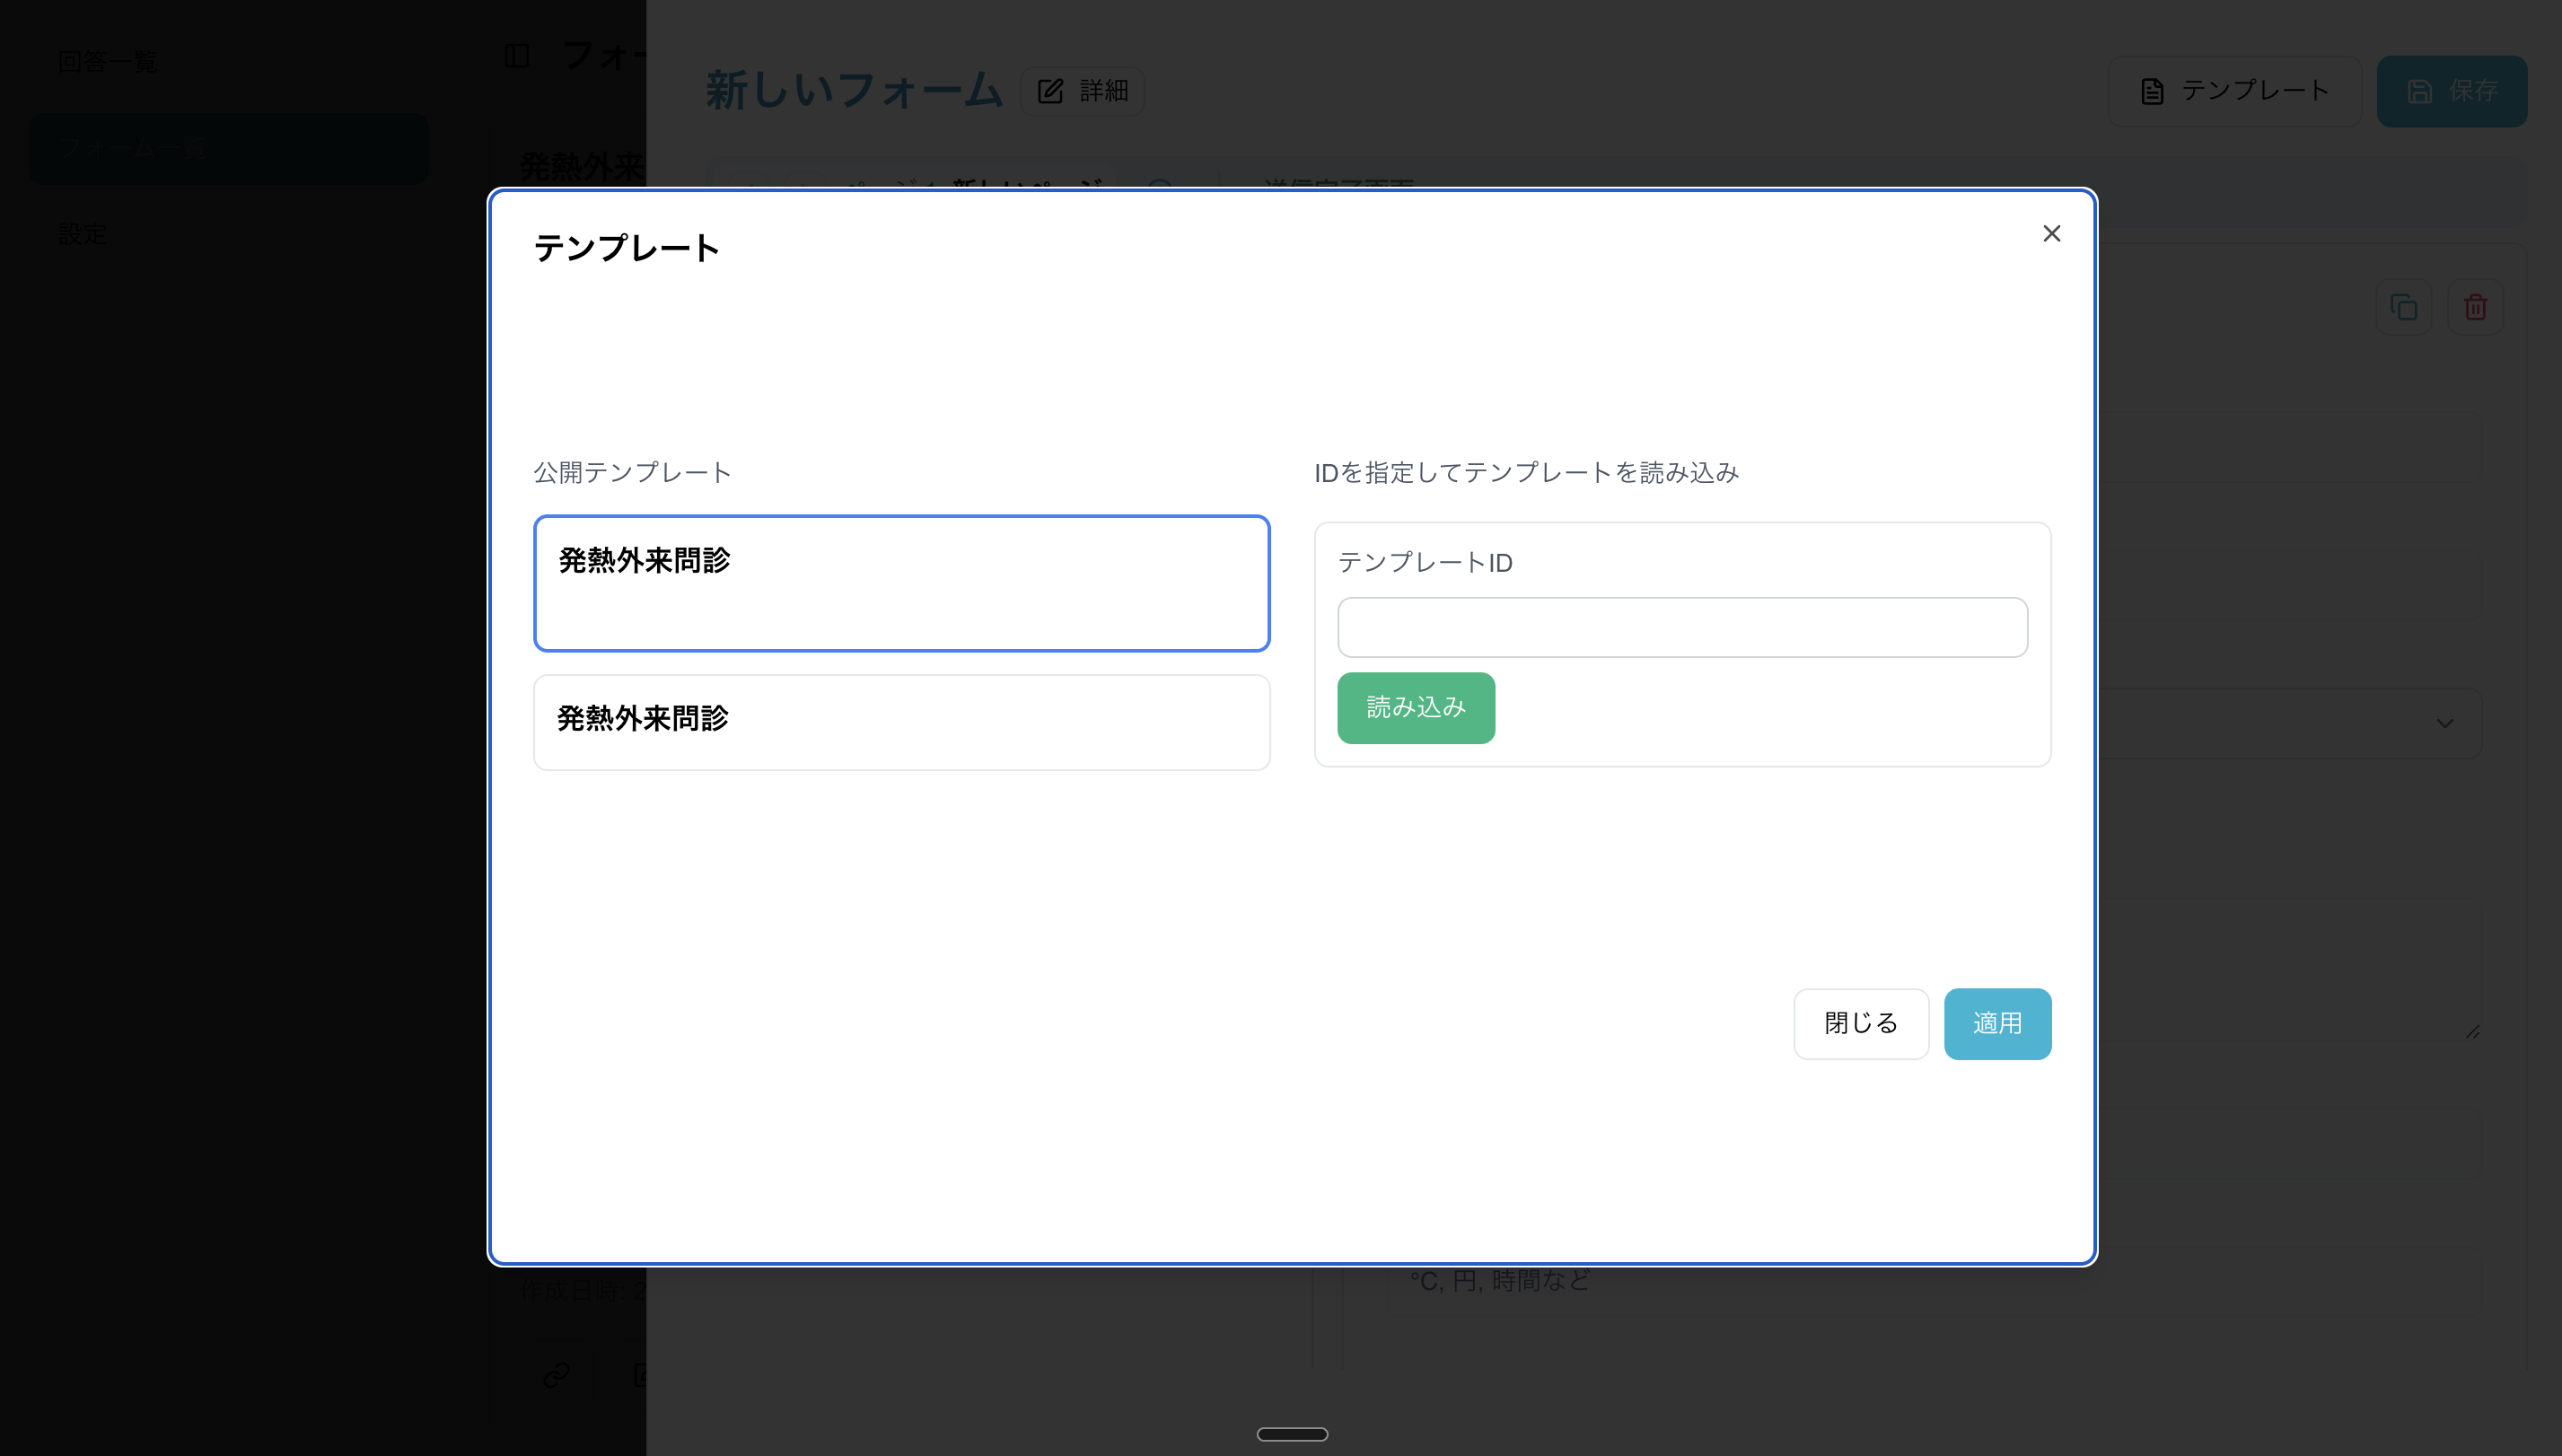Click the 閉じる button

point(1860,1023)
